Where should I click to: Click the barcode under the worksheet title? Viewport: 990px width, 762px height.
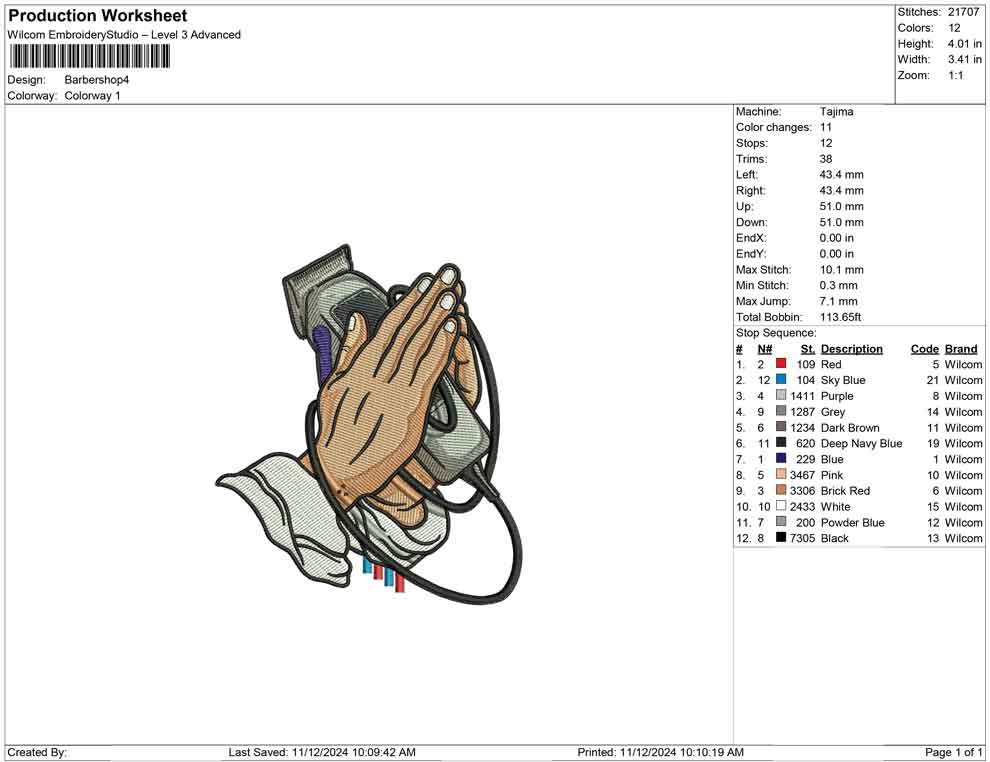click(x=88, y=56)
